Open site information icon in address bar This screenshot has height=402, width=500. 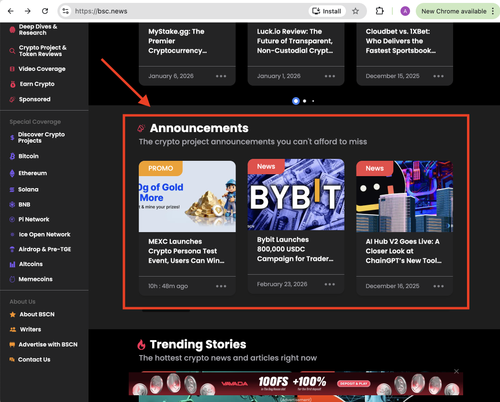[x=66, y=11]
